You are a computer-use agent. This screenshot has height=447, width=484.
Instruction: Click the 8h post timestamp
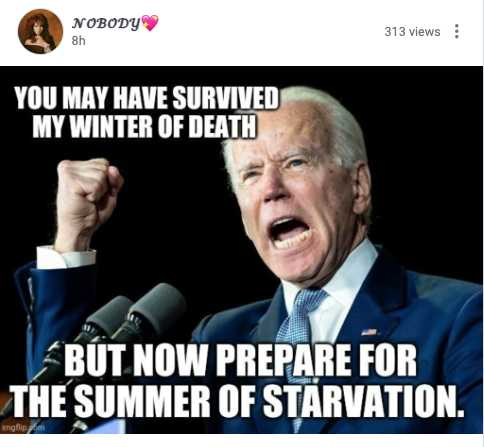(79, 41)
